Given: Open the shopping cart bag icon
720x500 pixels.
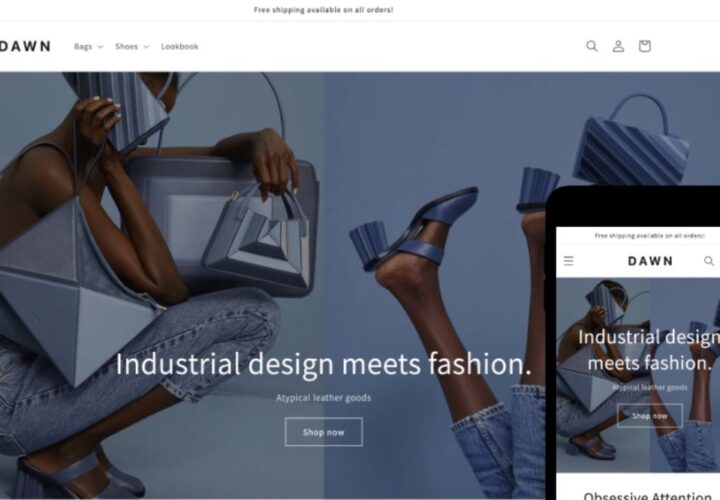Looking at the screenshot, I should (x=644, y=46).
